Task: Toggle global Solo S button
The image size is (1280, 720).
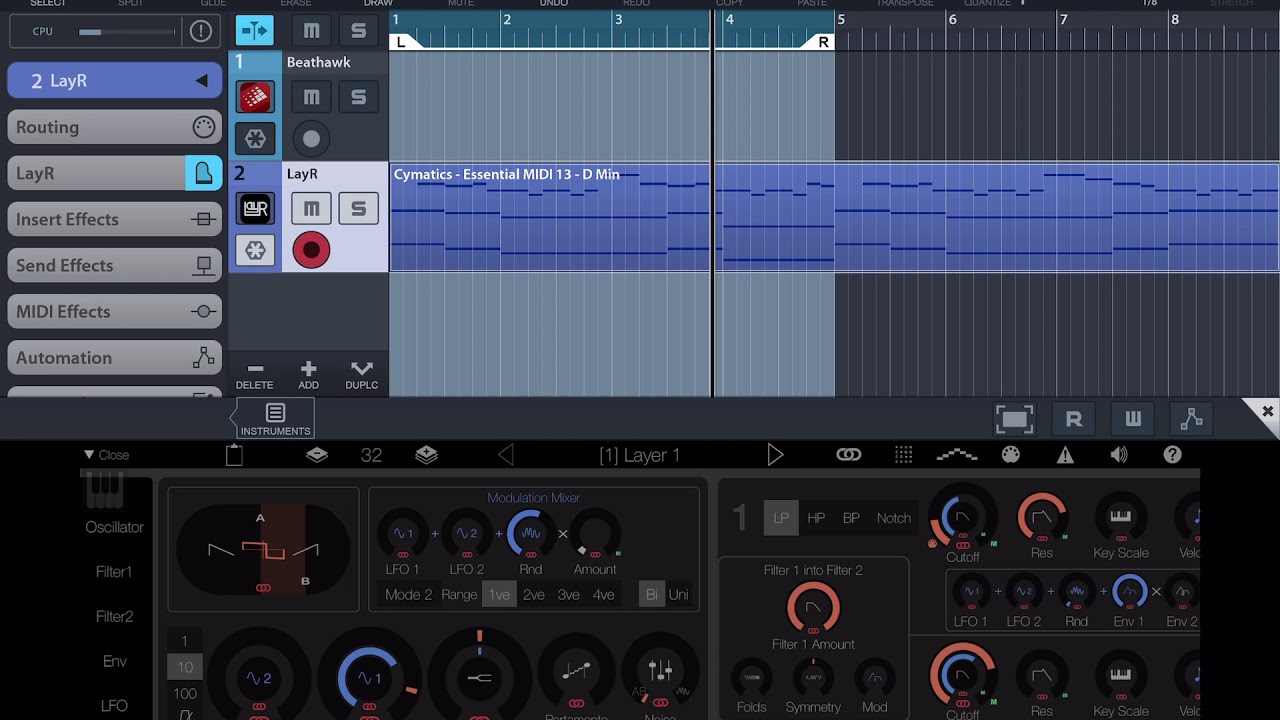Action: pyautogui.click(x=358, y=31)
